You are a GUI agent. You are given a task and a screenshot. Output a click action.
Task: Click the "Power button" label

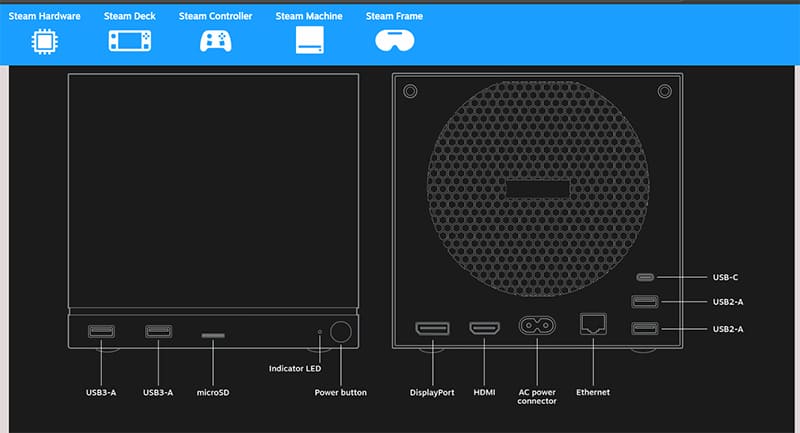(x=340, y=392)
